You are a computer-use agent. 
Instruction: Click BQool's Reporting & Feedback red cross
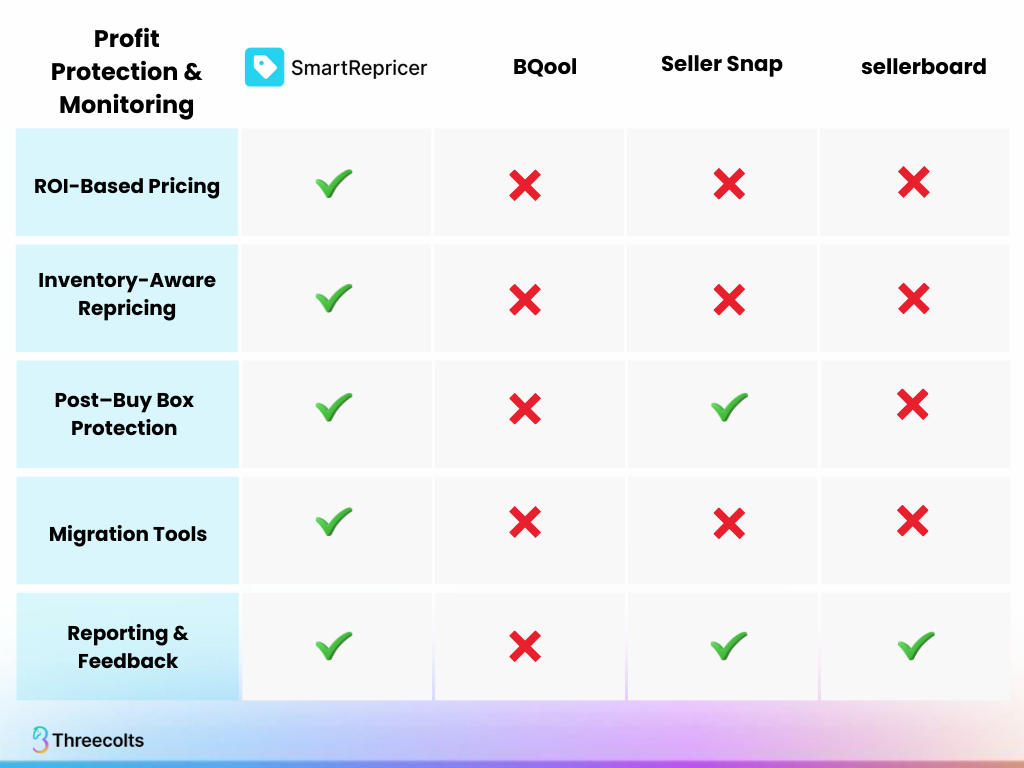(525, 647)
